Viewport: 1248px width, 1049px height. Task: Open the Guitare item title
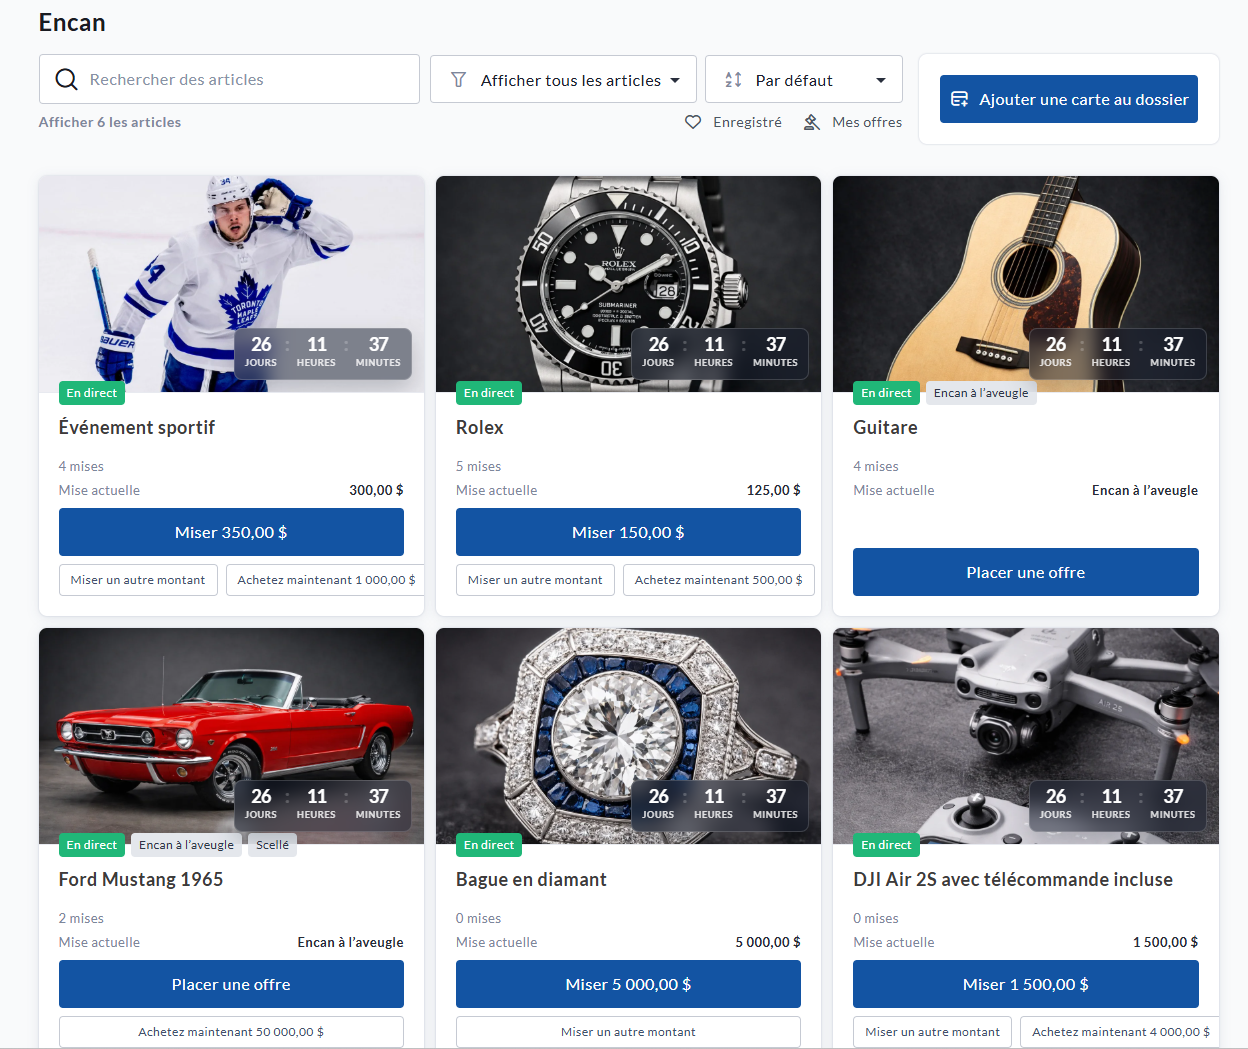coord(885,427)
